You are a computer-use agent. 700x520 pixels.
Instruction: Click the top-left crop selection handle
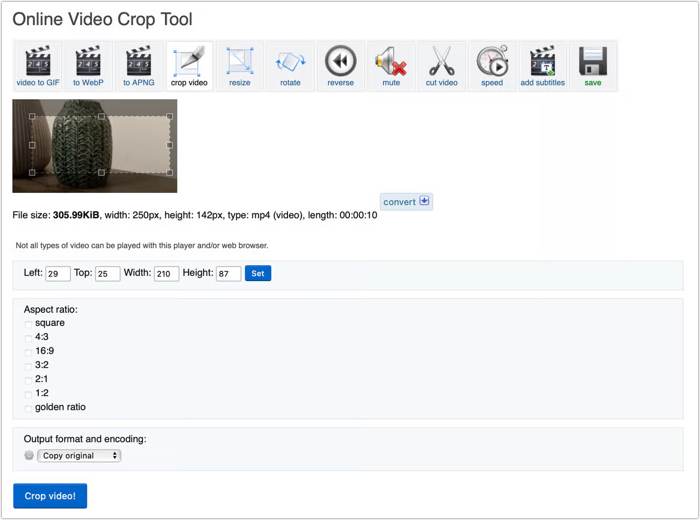click(32, 116)
